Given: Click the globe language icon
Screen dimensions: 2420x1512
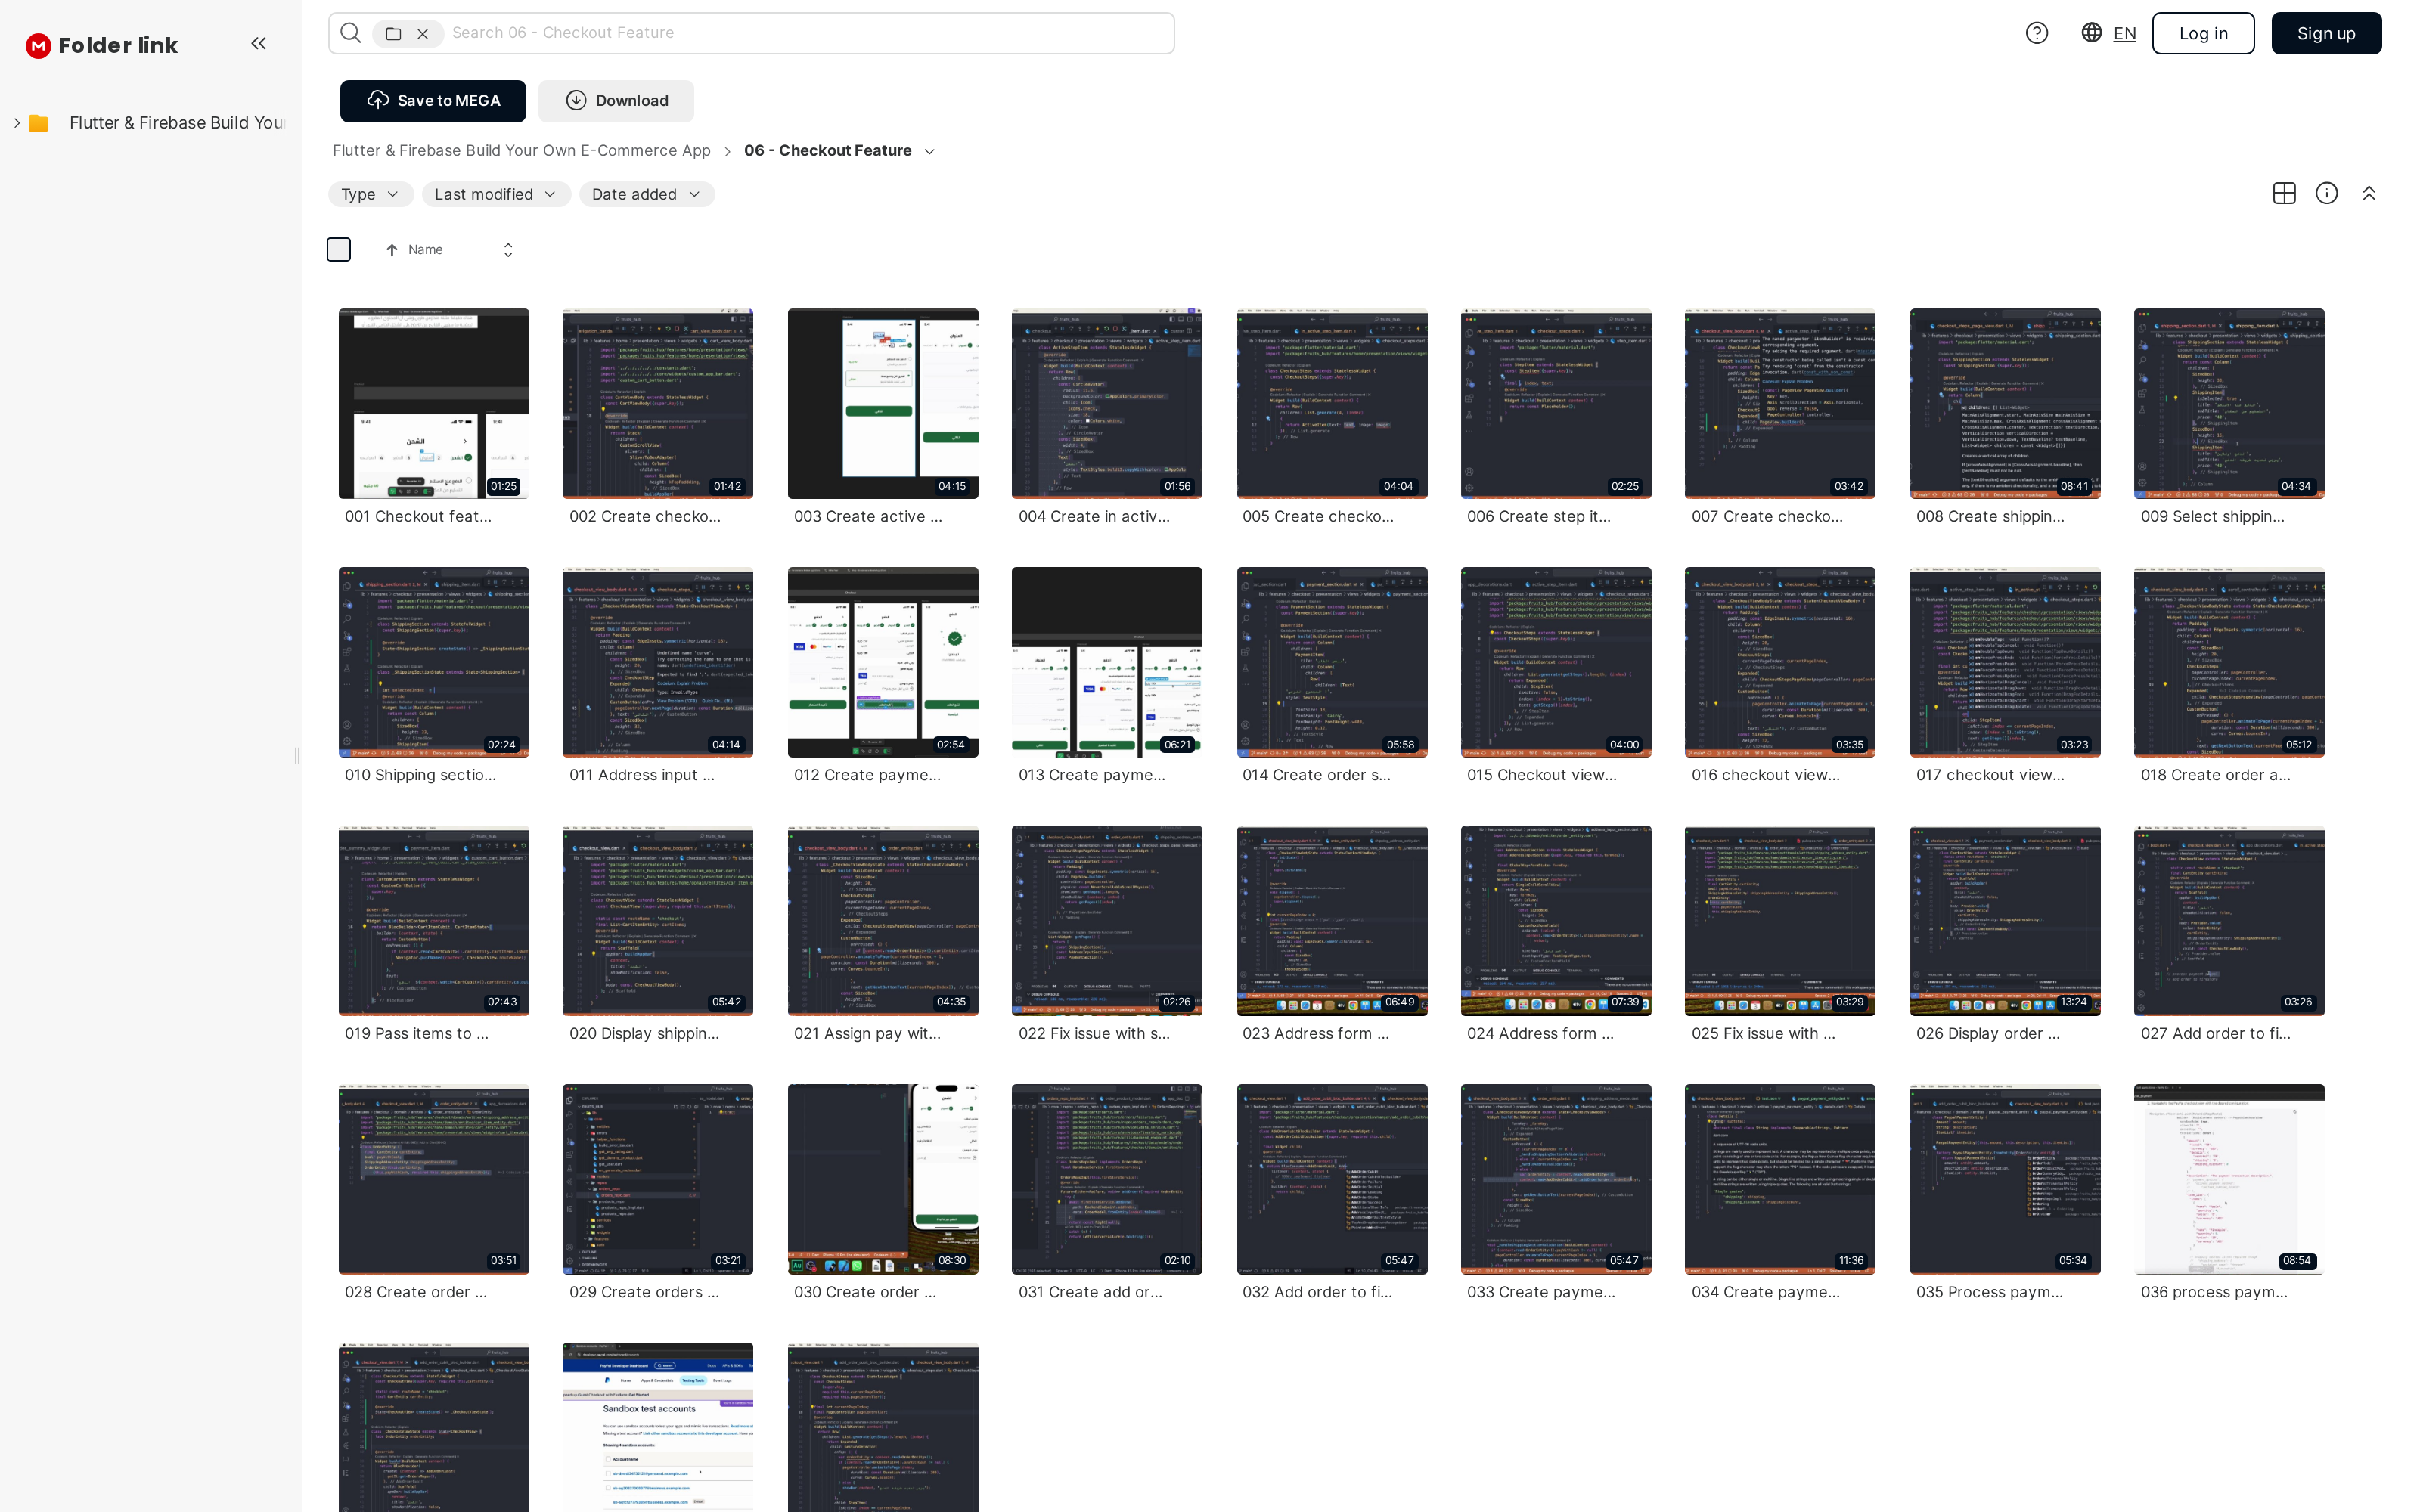Looking at the screenshot, I should pos(2091,33).
